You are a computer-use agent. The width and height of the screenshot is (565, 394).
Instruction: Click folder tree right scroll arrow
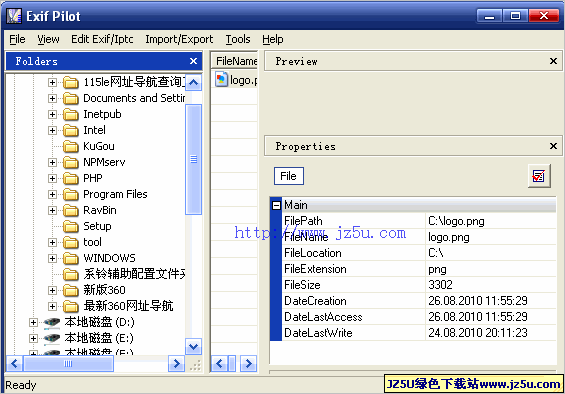[177, 363]
